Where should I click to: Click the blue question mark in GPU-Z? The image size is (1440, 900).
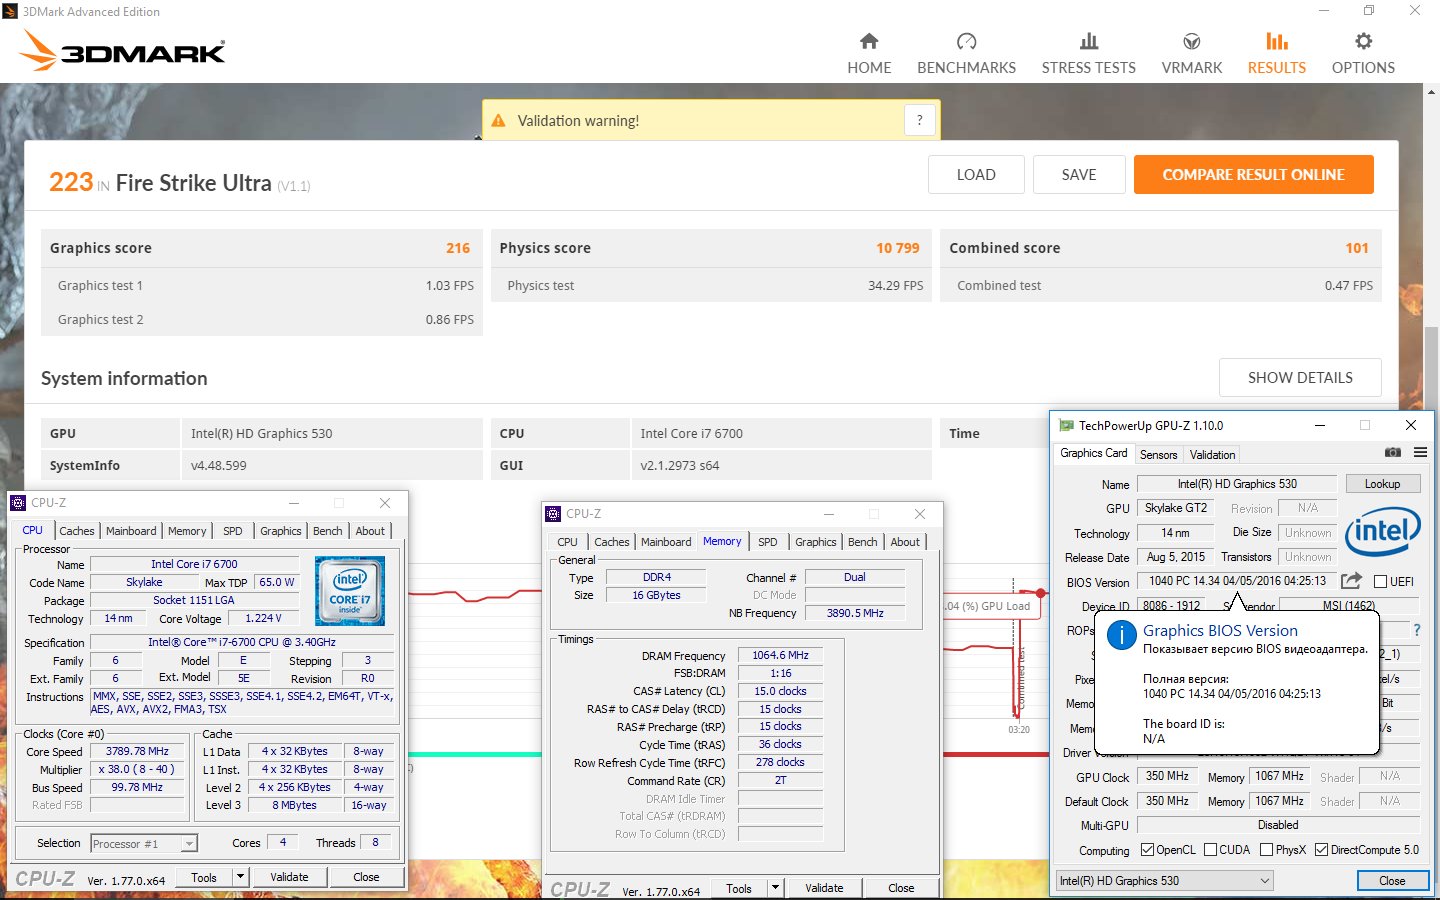(x=1416, y=630)
